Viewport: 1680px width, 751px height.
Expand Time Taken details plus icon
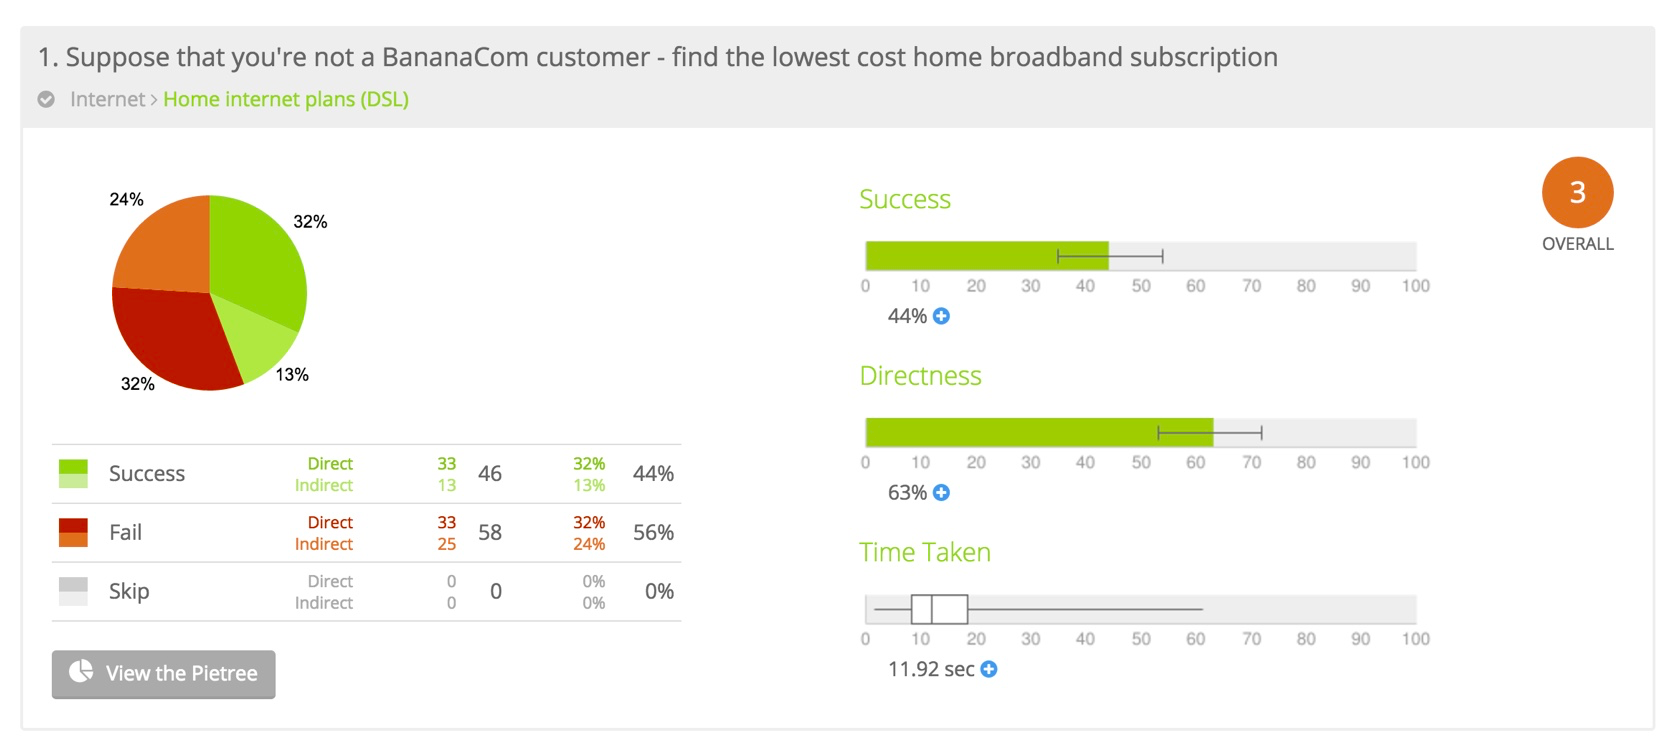pyautogui.click(x=989, y=670)
